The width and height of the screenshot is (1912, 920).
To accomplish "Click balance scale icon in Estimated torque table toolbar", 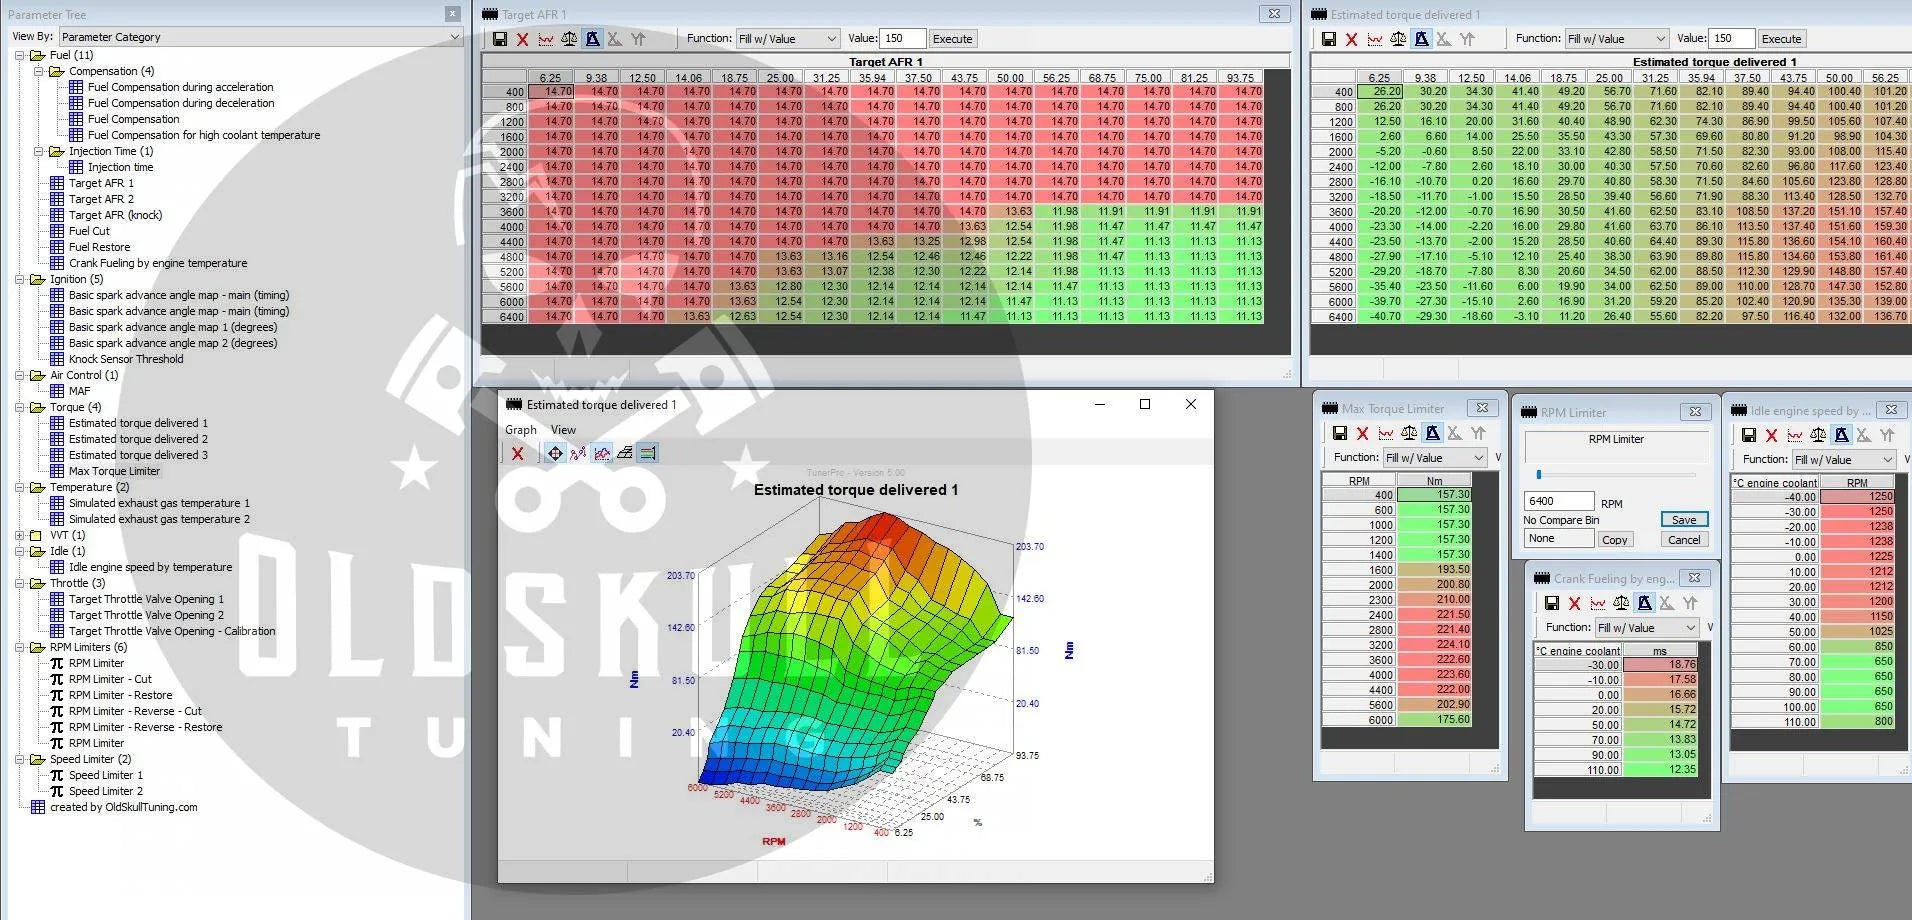I will click(1397, 39).
